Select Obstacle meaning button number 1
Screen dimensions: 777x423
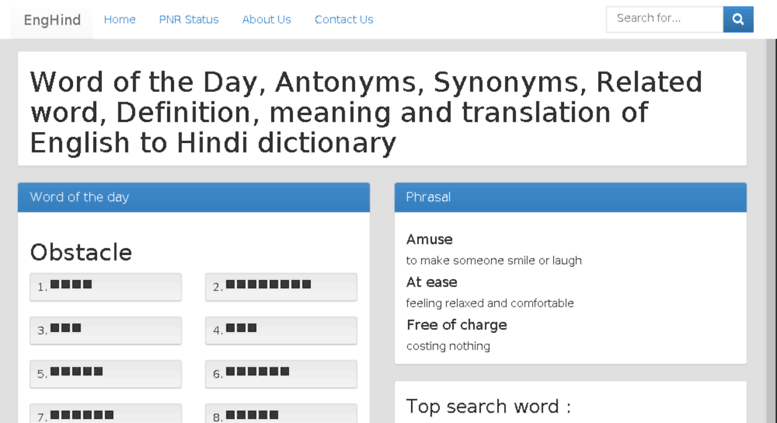[x=106, y=287]
